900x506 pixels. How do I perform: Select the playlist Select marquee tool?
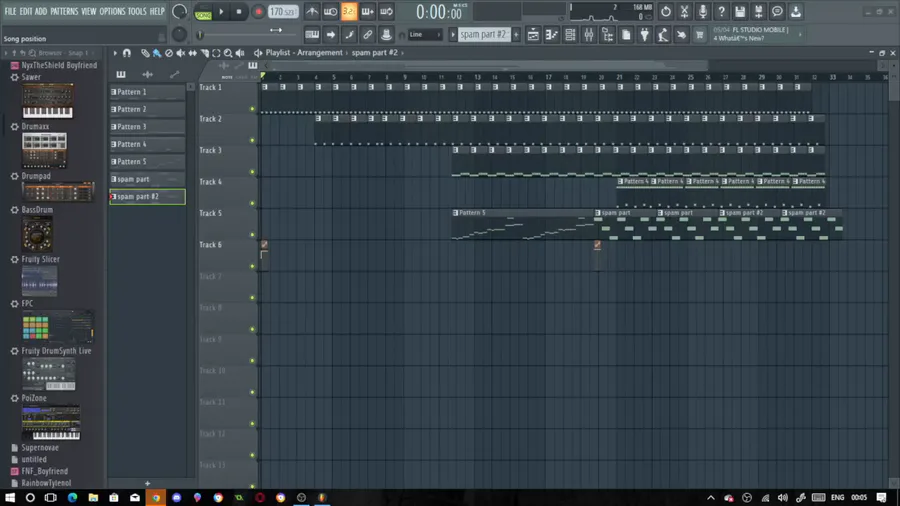click(x=216, y=53)
